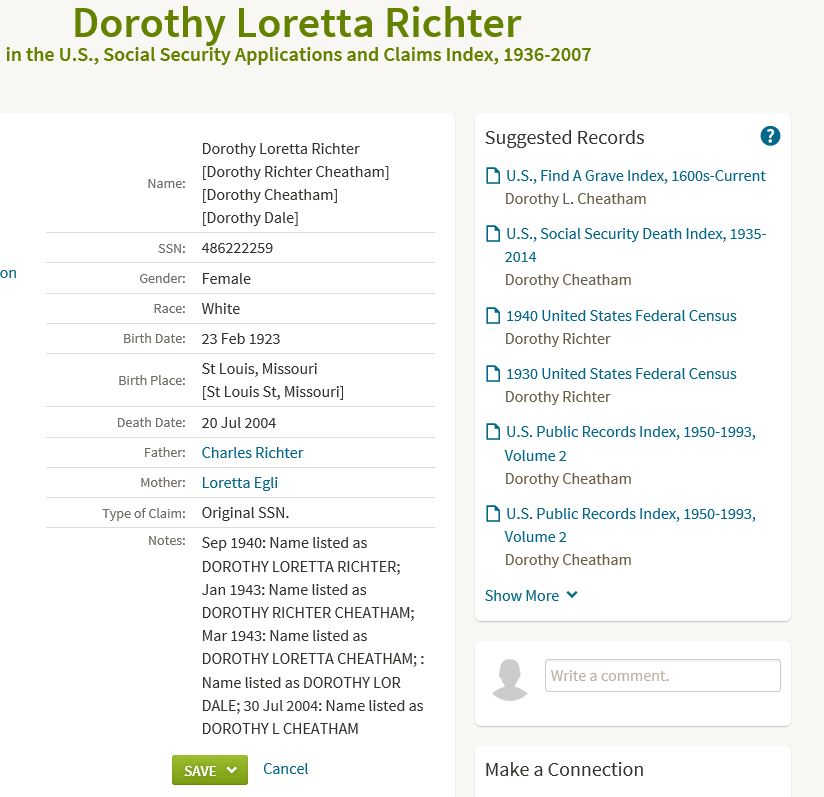Screen dimensions: 824x797
Task: Open 1930 United States Federal Census link
Action: (621, 374)
